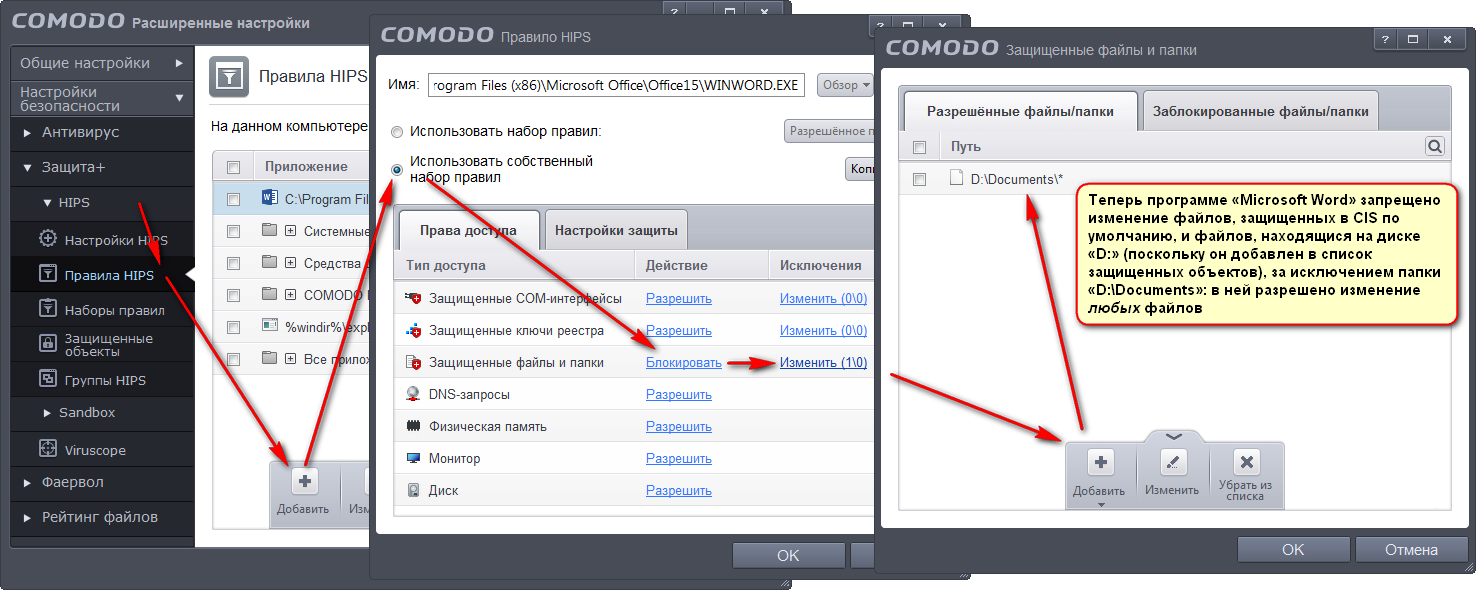Click the Защищенные COM-интерфейсы icon
Screen dimensions: 1476x590
coord(413,298)
